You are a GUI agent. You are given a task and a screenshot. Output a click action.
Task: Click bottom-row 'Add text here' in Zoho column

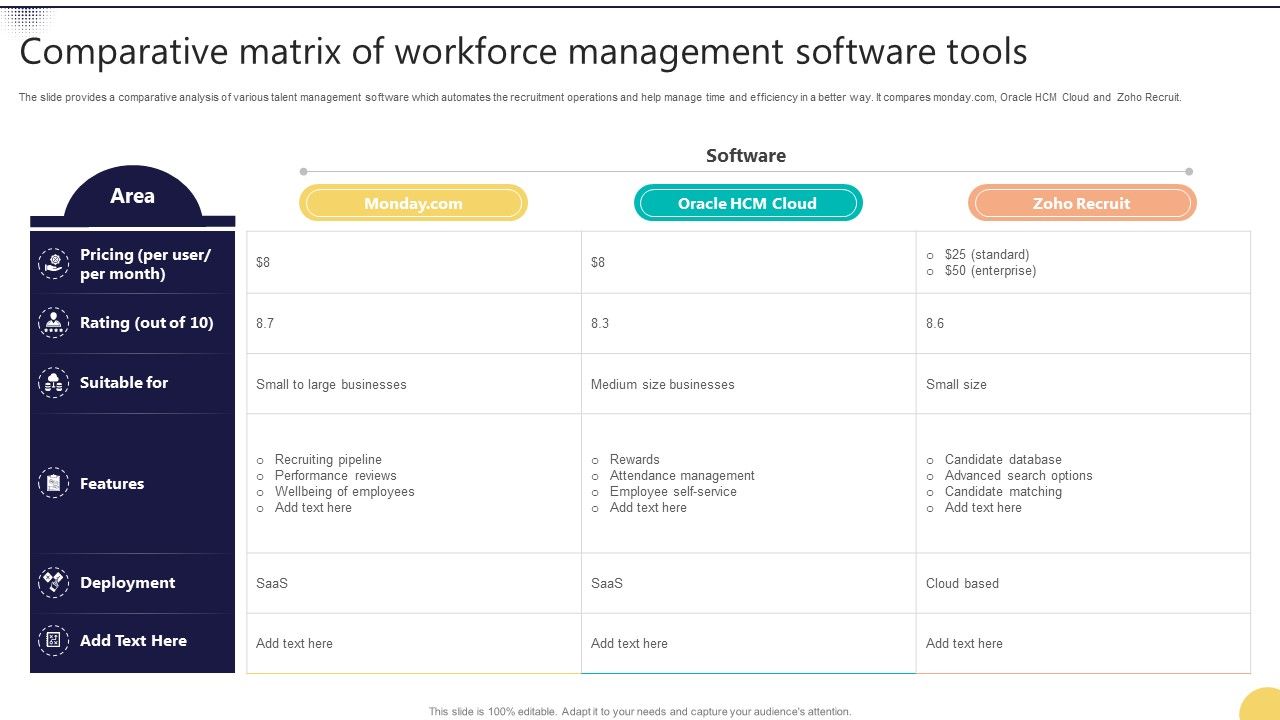[964, 644]
